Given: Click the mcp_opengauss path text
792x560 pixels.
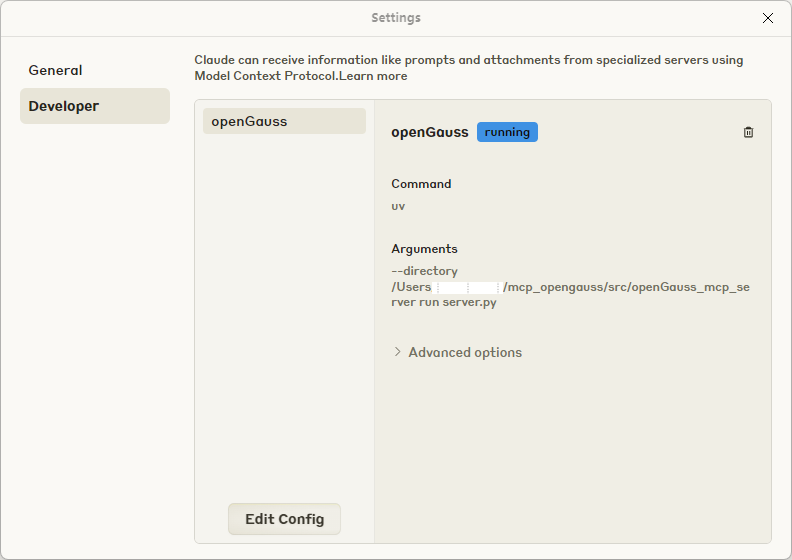Looking at the screenshot, I should [626, 287].
